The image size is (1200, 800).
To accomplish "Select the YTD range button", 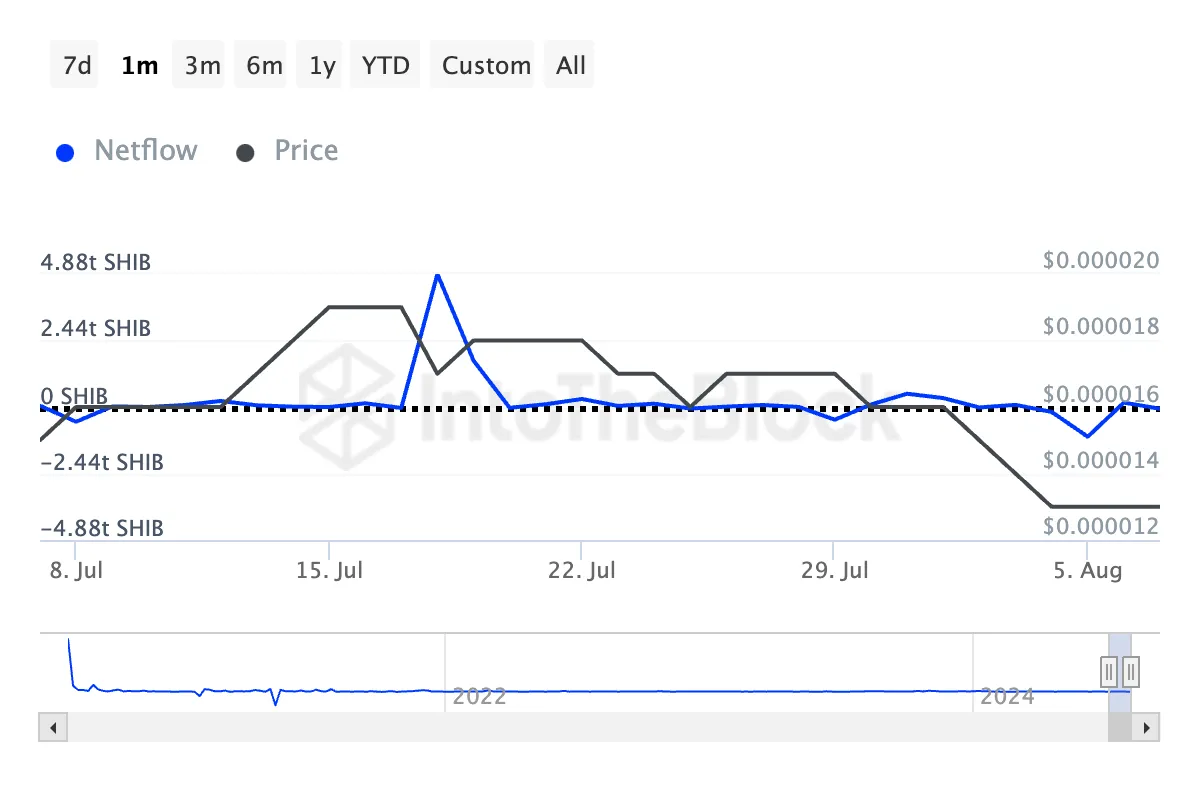I will click(x=386, y=66).
